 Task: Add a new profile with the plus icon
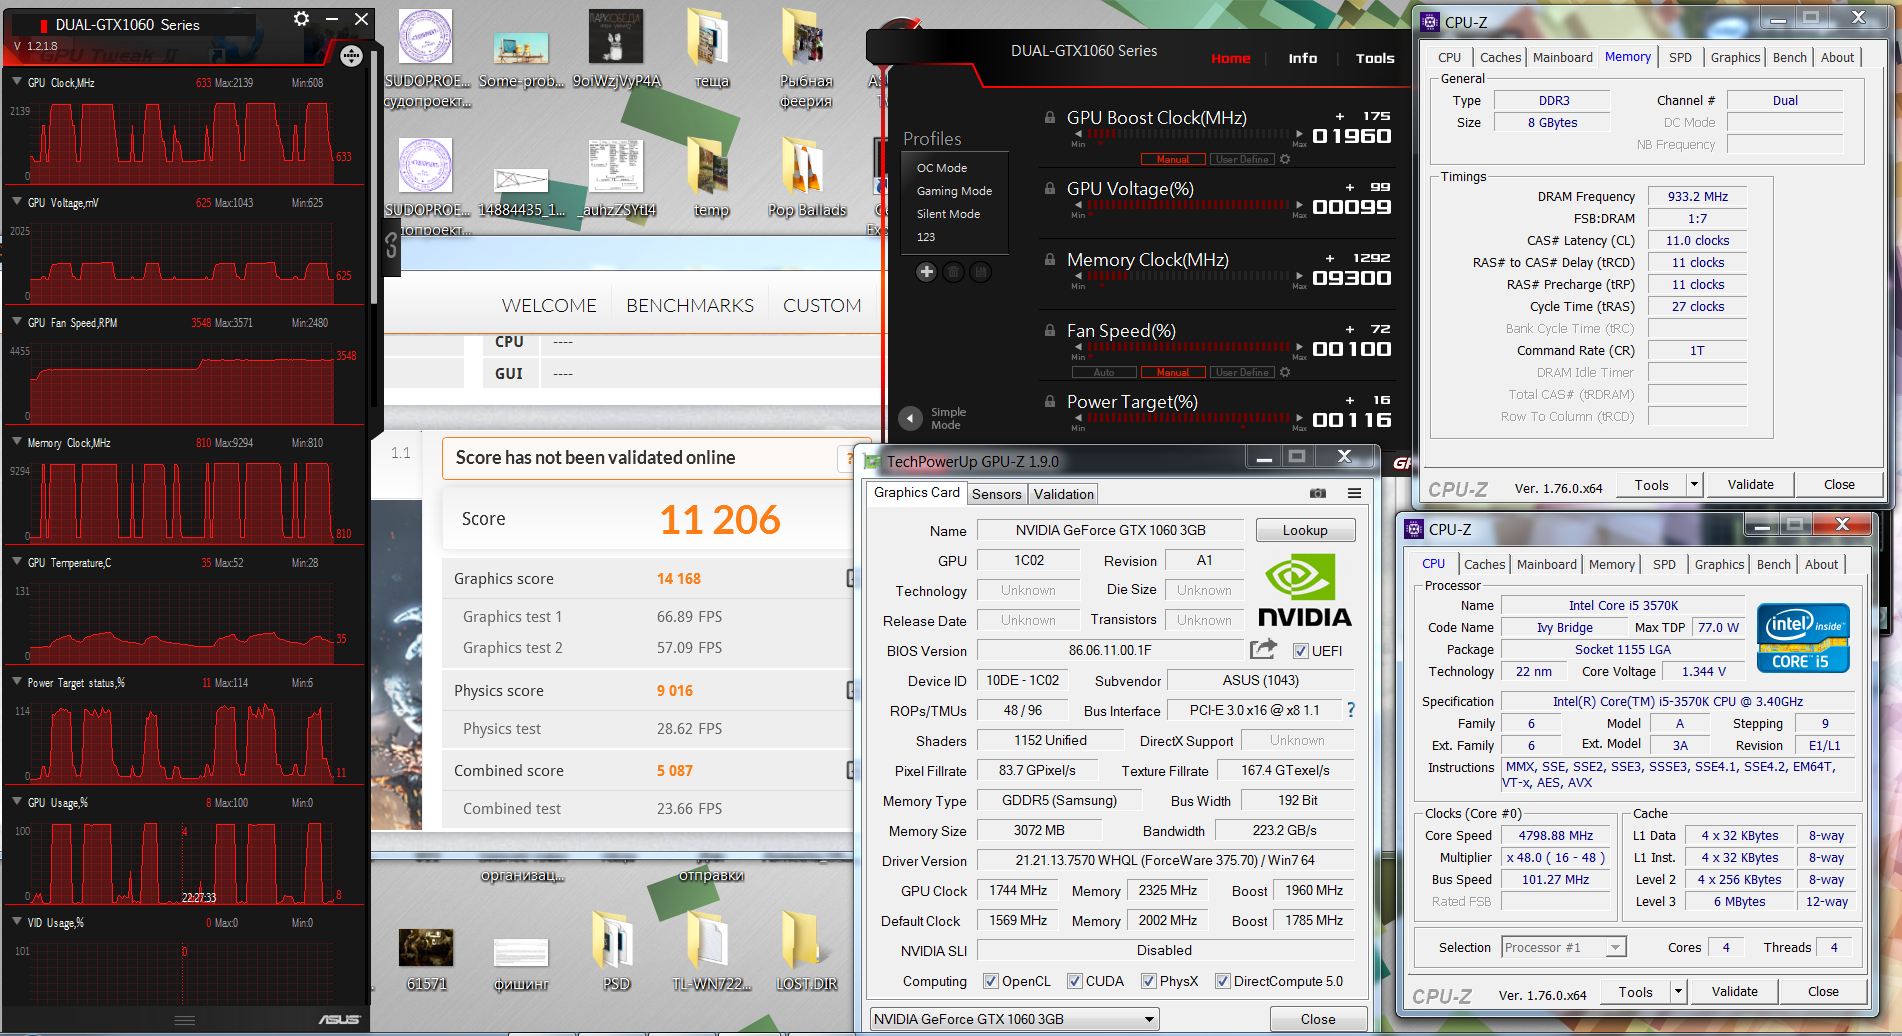926,271
